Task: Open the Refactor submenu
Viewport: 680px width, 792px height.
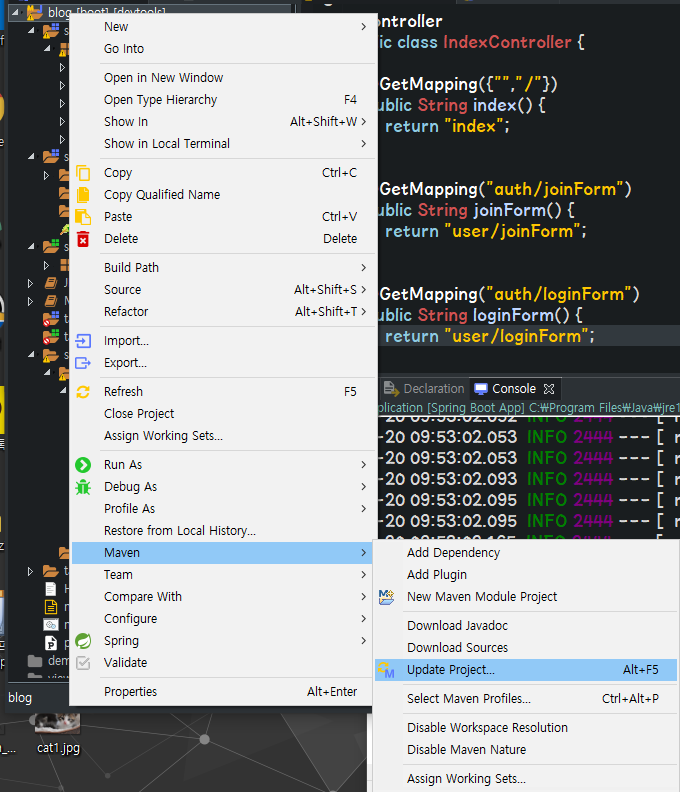Action: pos(223,312)
